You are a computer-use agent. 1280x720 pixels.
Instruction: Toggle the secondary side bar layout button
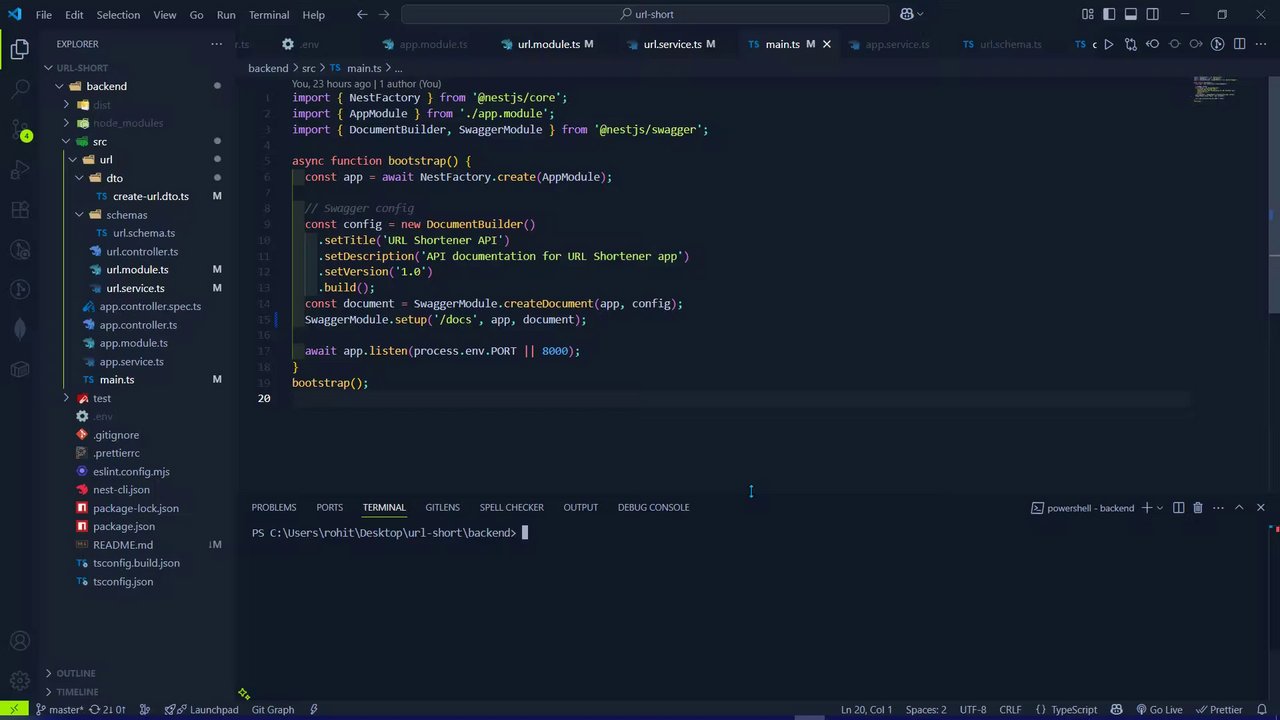click(x=1153, y=14)
